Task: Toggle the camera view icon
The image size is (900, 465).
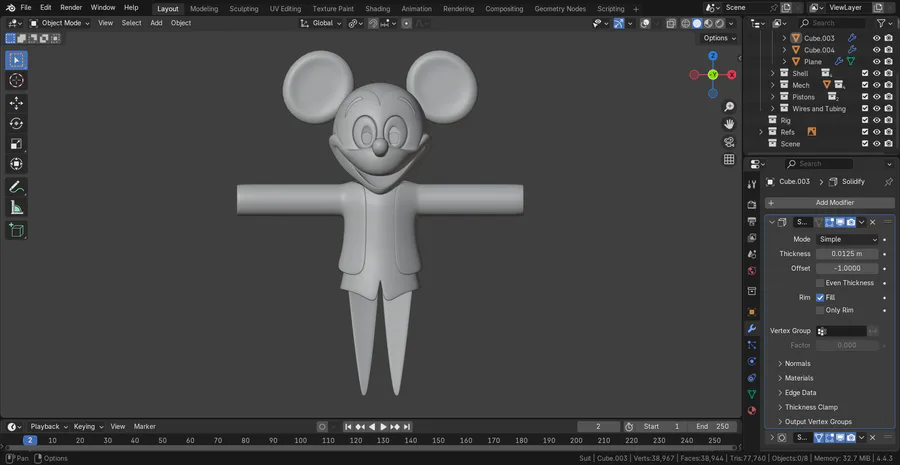Action: (x=729, y=142)
